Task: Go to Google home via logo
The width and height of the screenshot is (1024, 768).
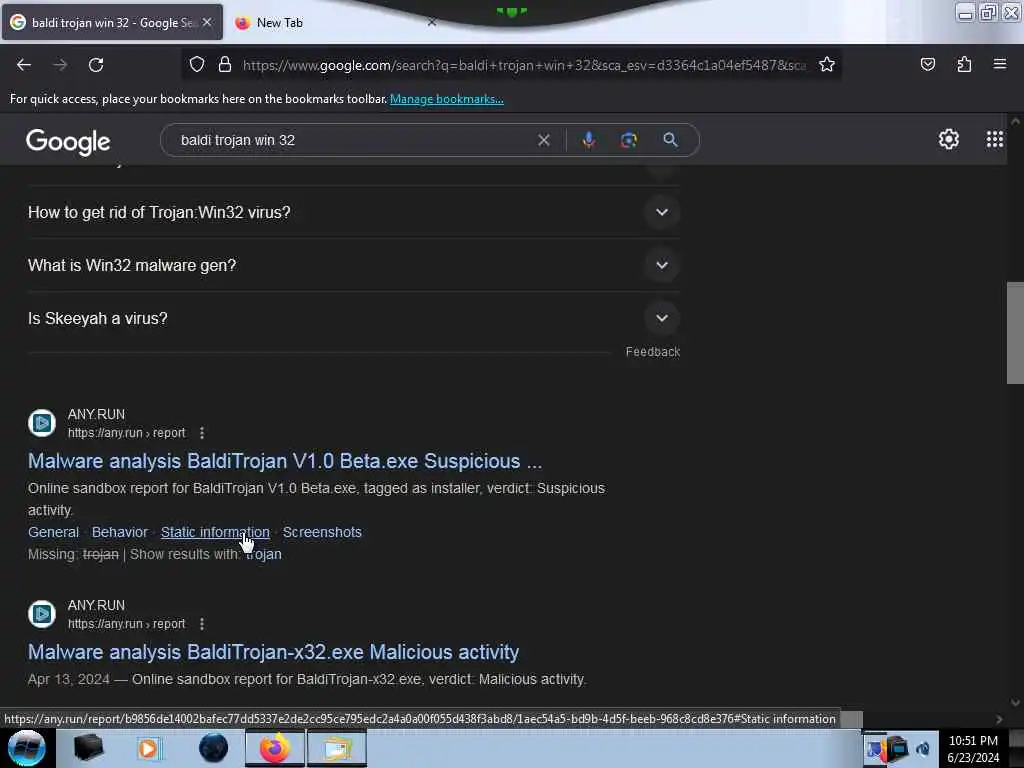Action: 68,142
